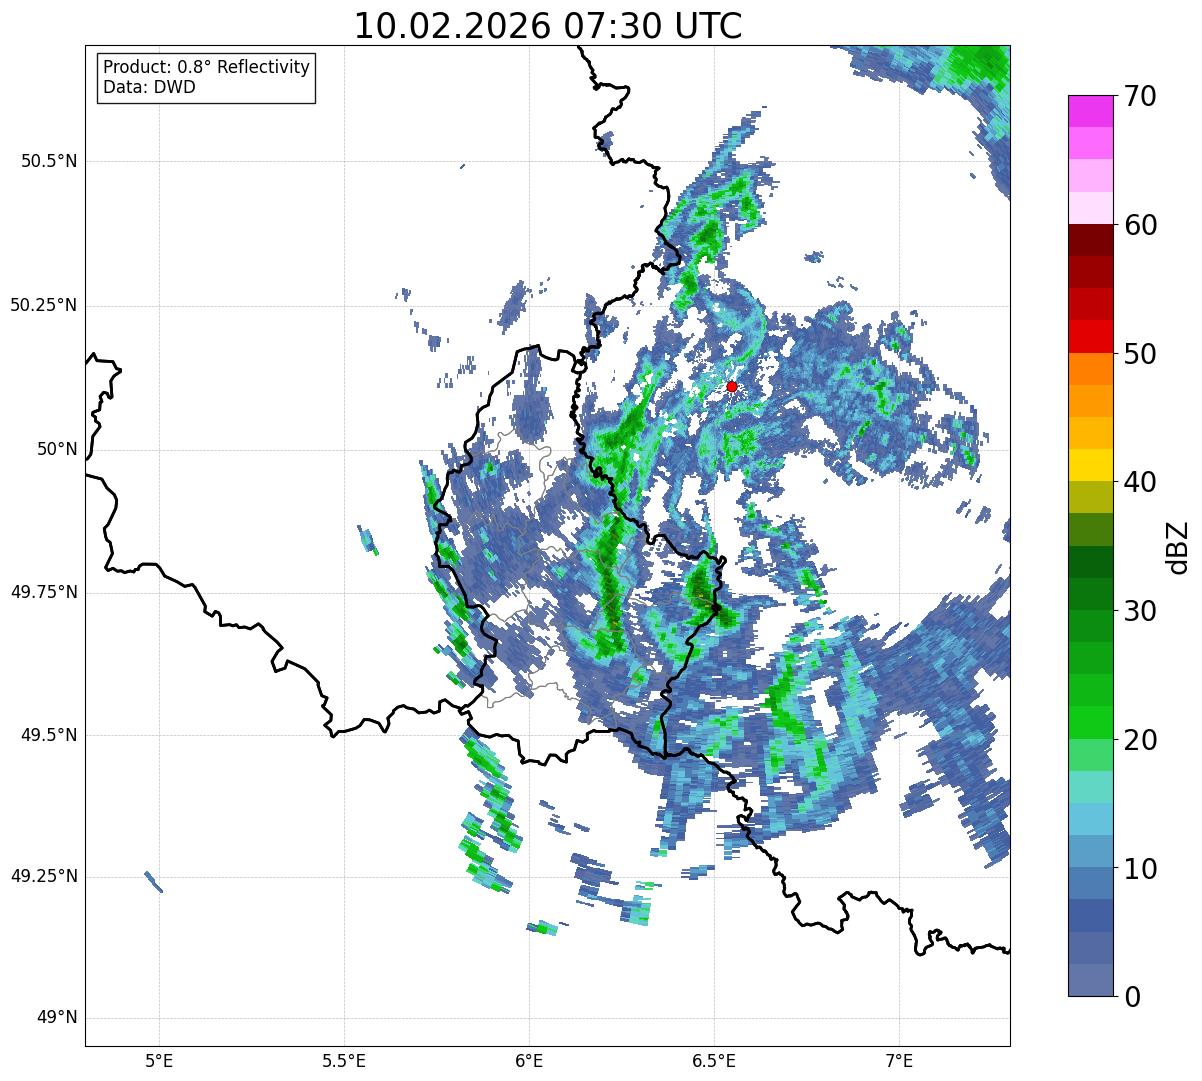The image size is (1202, 1081).
Task: Select the dark maroon 60 dBZ colorbar segment
Action: click(1090, 240)
